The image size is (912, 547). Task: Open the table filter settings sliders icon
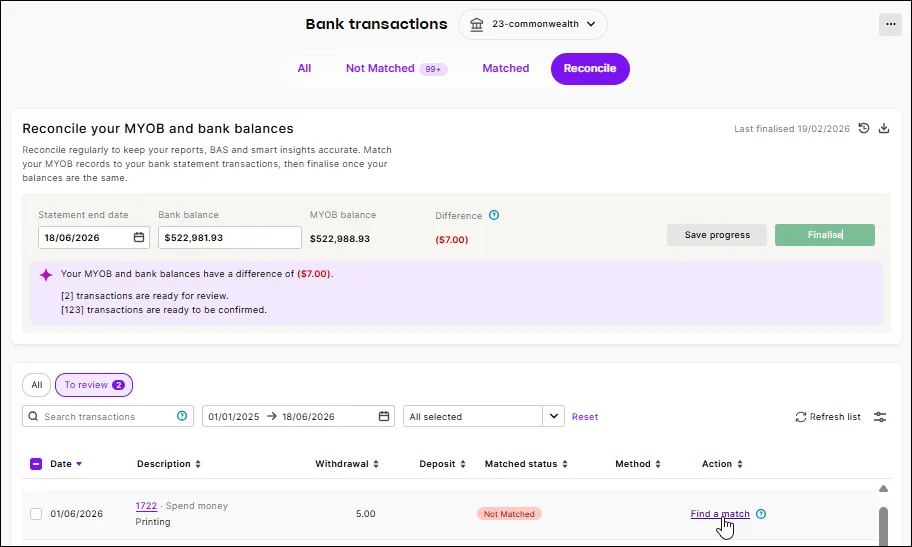[x=880, y=417]
